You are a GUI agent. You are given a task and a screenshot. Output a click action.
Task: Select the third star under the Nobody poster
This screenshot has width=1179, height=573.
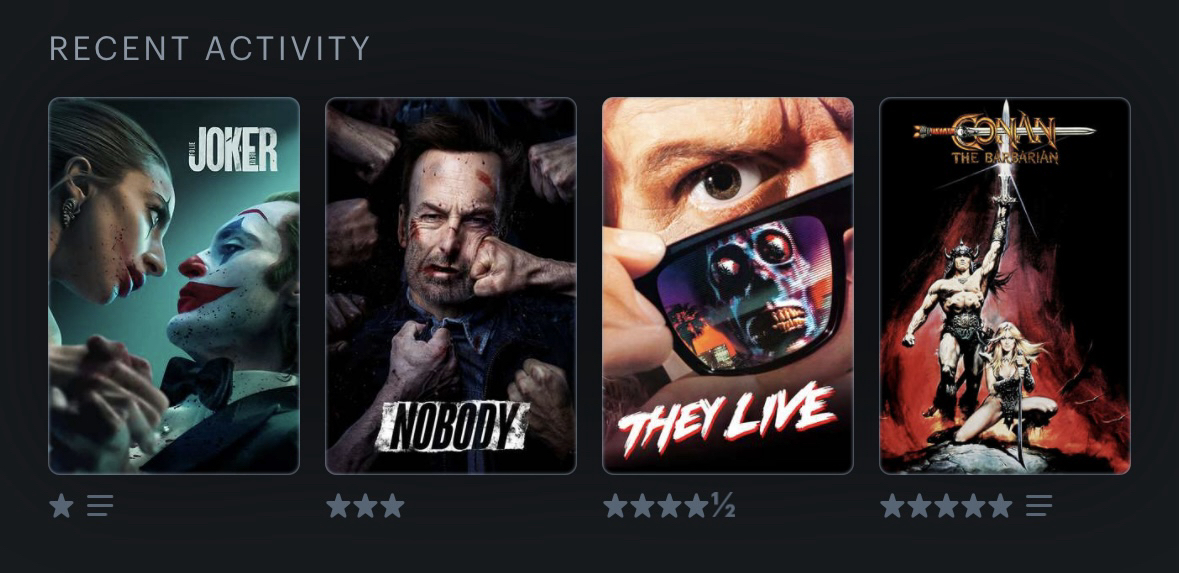pos(392,506)
